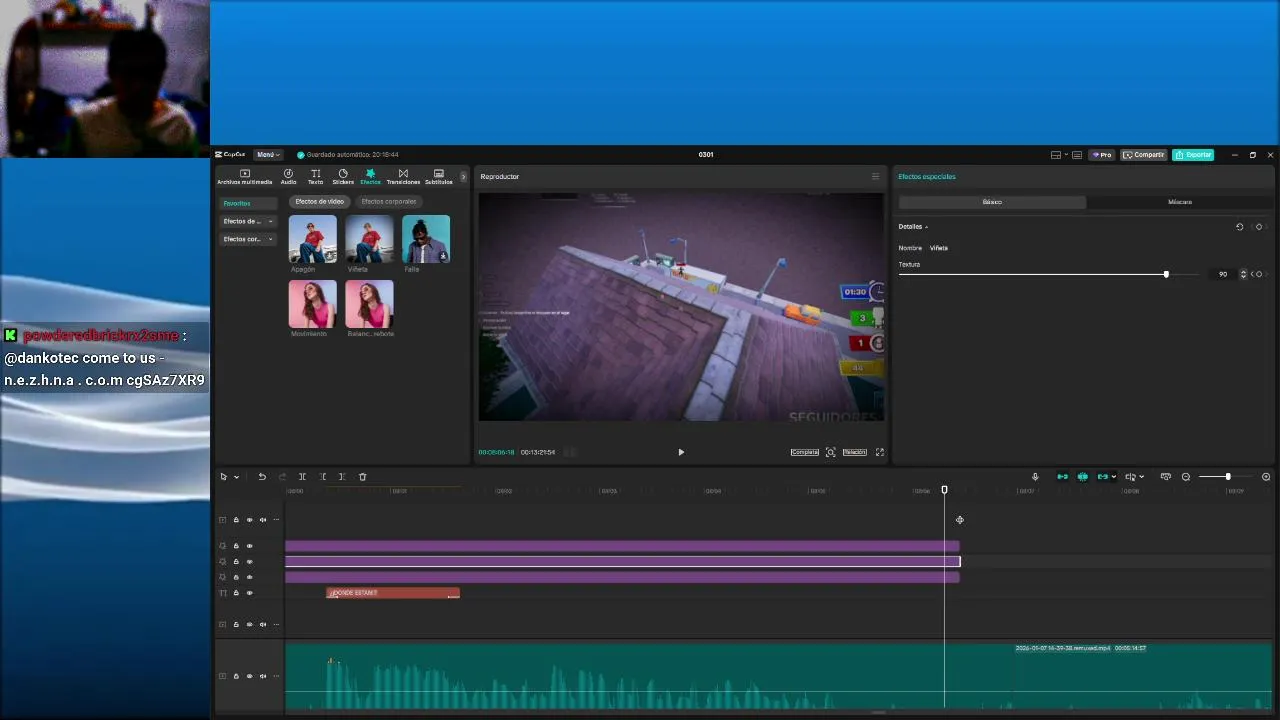Select the Efectos corporales filter chip
Viewport: 1280px width, 720px height.
388,202
